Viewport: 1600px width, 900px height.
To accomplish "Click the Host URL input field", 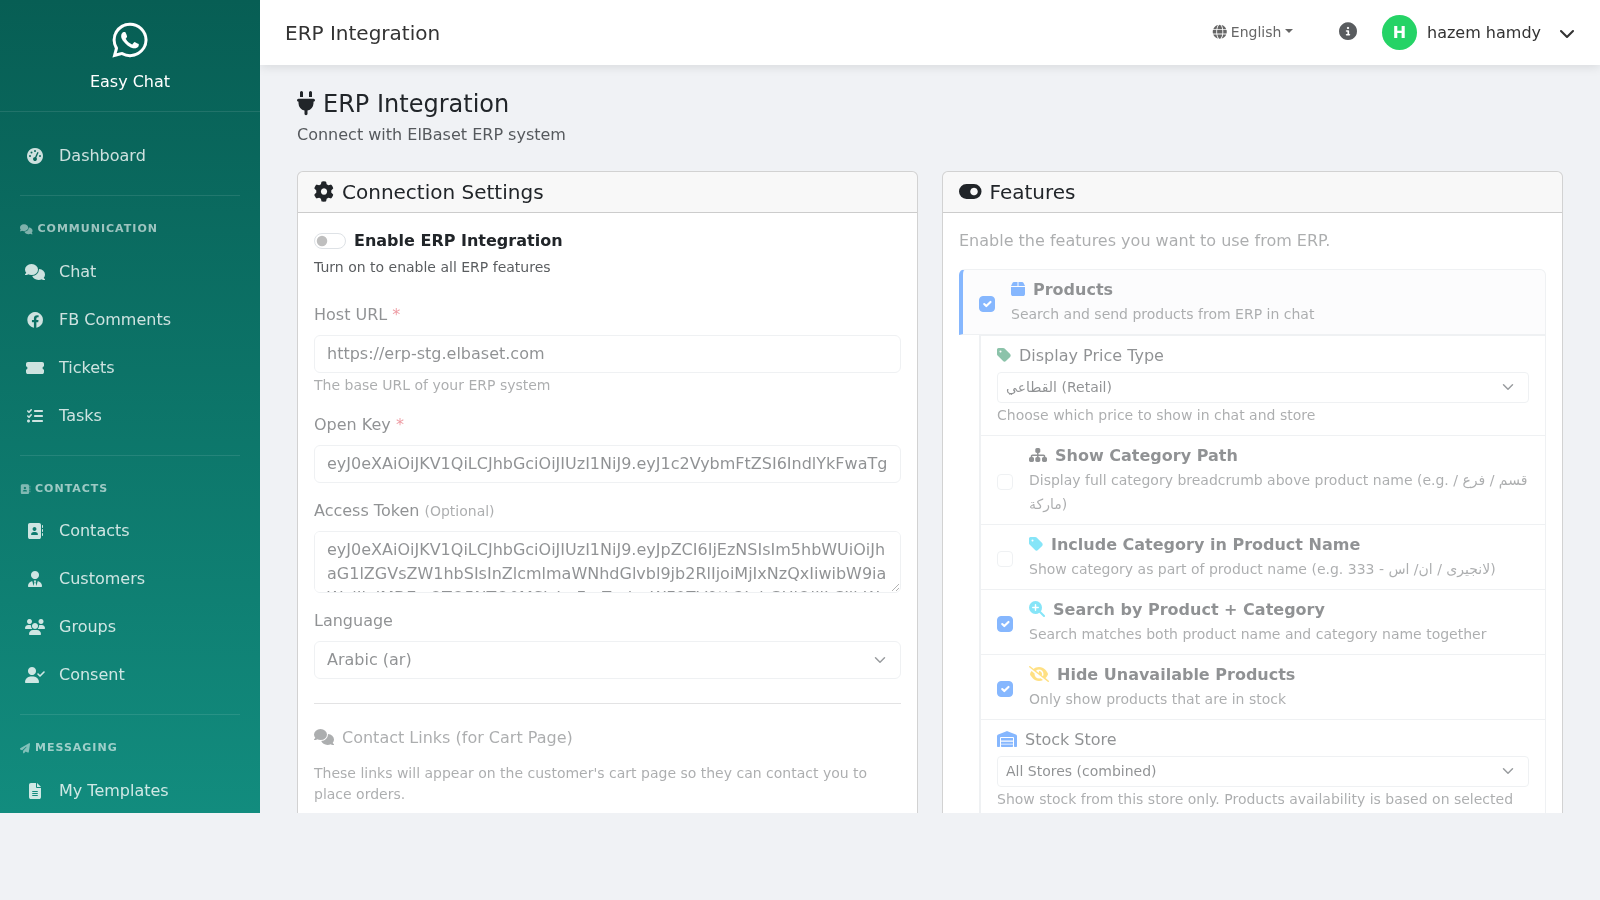I will tap(607, 353).
